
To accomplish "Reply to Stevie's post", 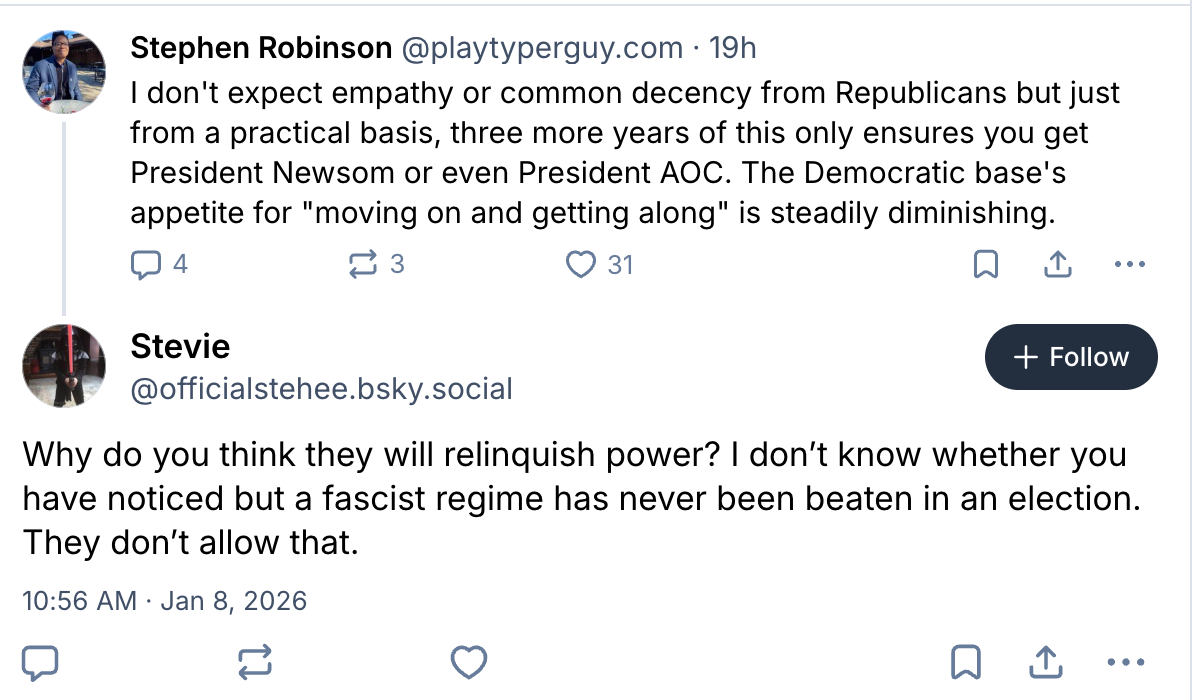I will [40, 661].
